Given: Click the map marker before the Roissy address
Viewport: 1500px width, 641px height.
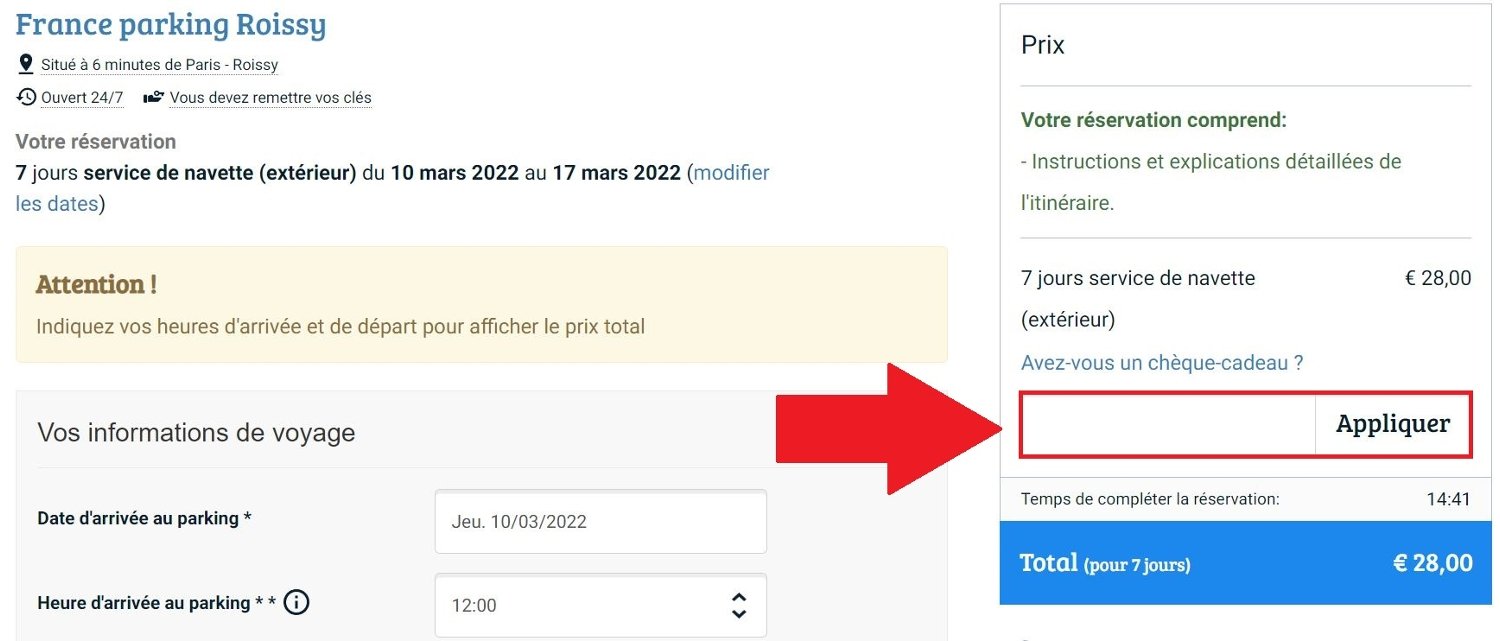Looking at the screenshot, I should pyautogui.click(x=26, y=63).
